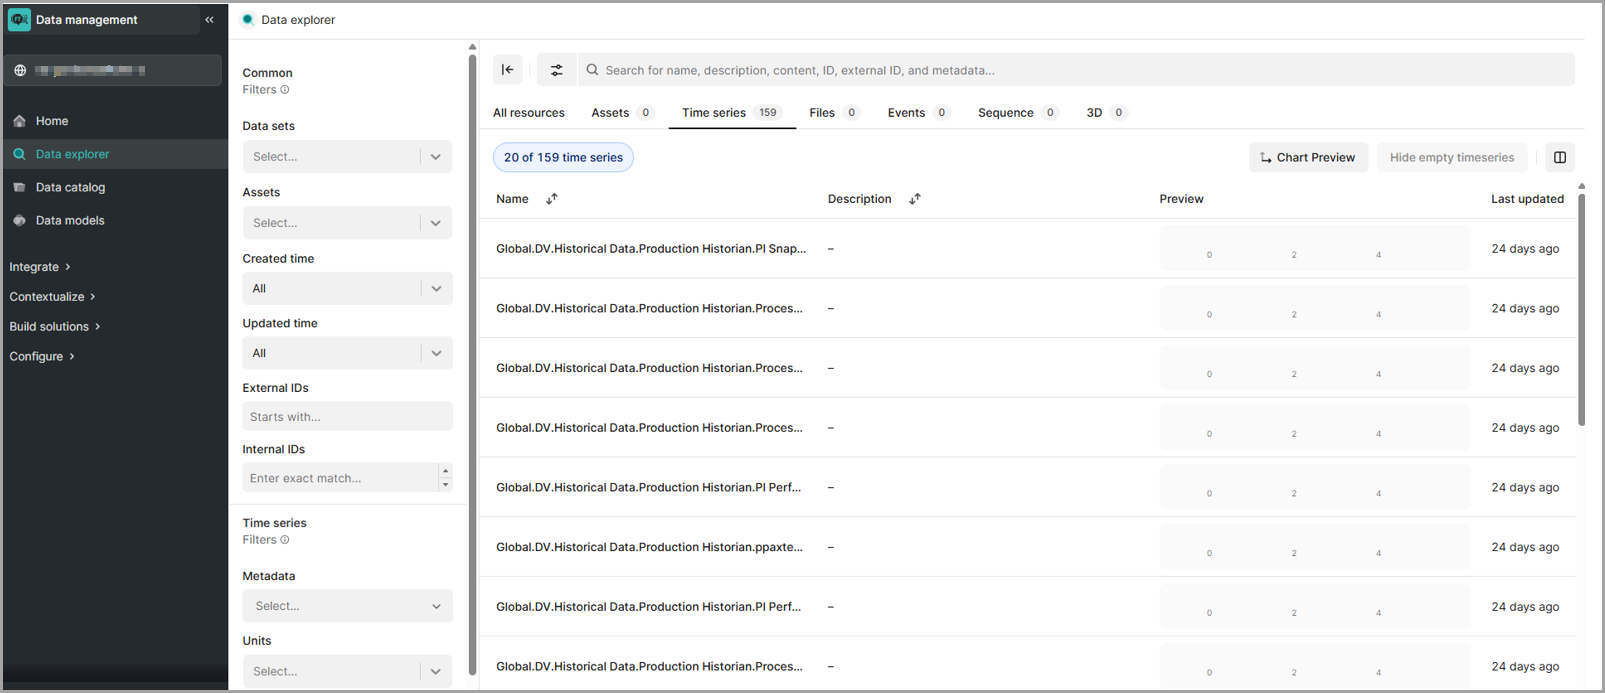Open filter settings sliders icon
This screenshot has height=693, width=1605.
point(557,70)
